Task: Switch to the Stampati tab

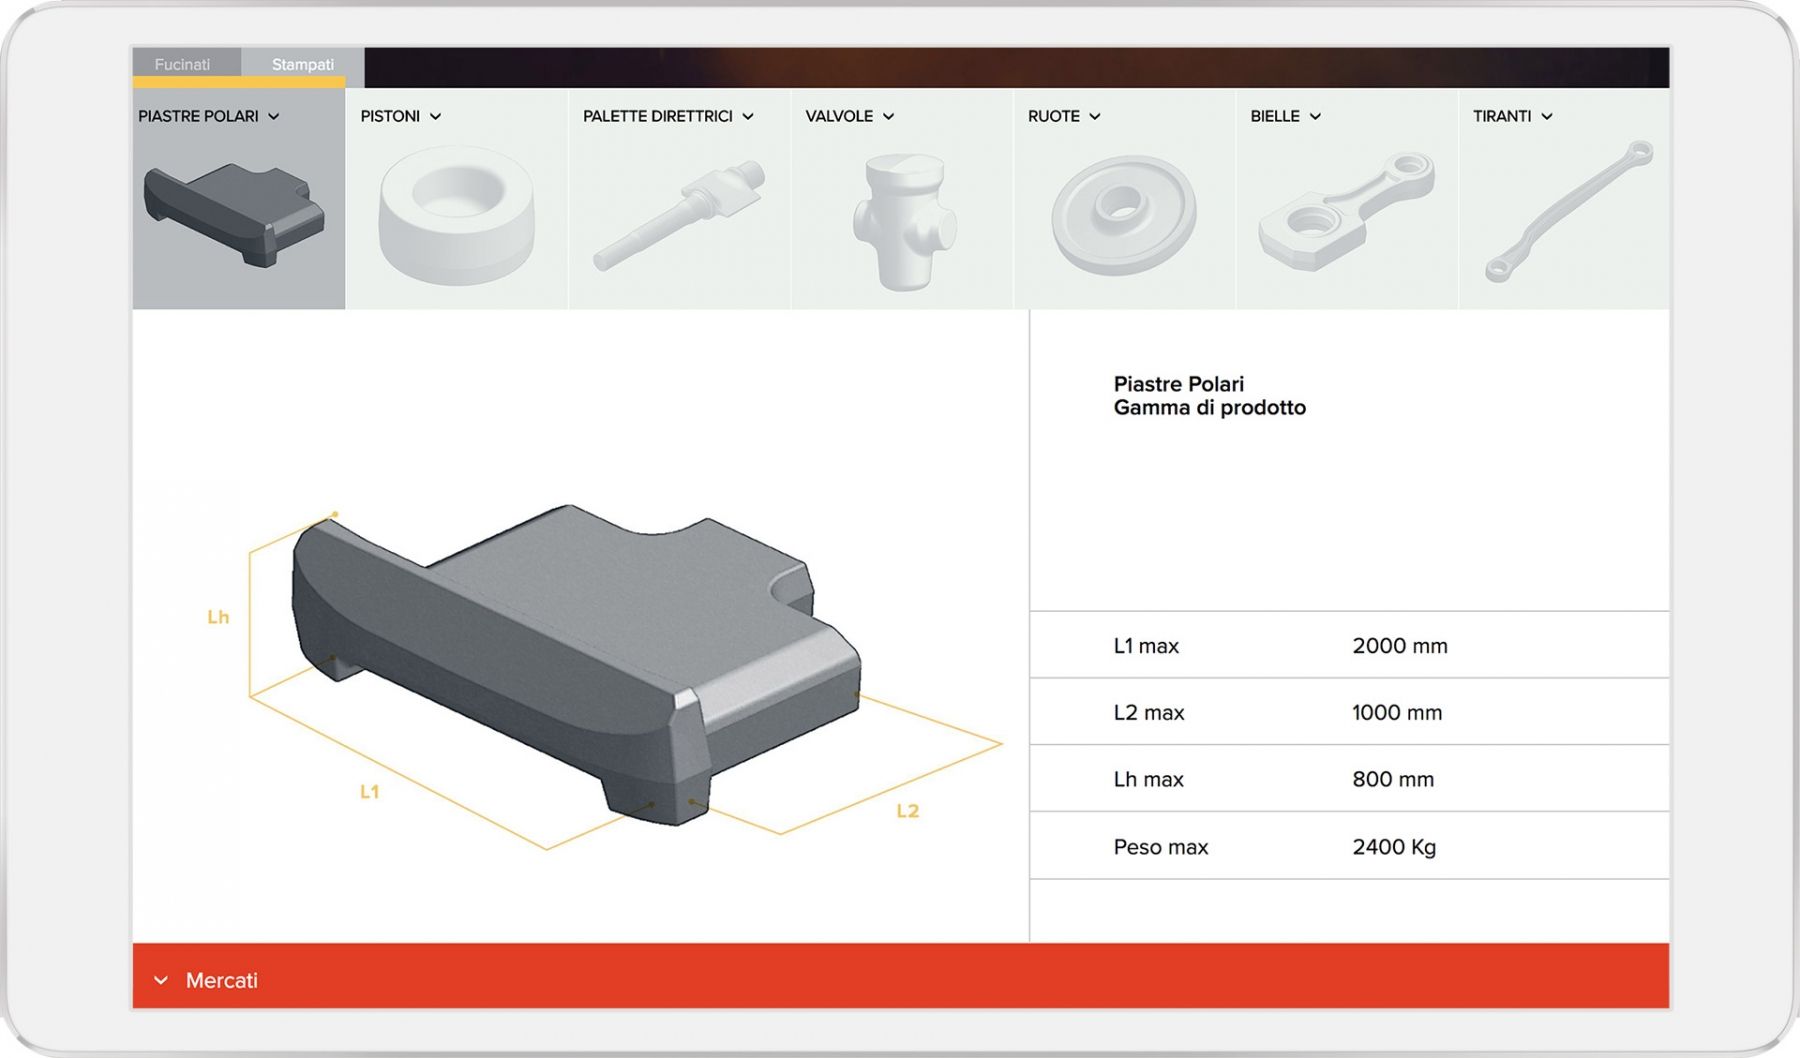Action: tap(303, 63)
